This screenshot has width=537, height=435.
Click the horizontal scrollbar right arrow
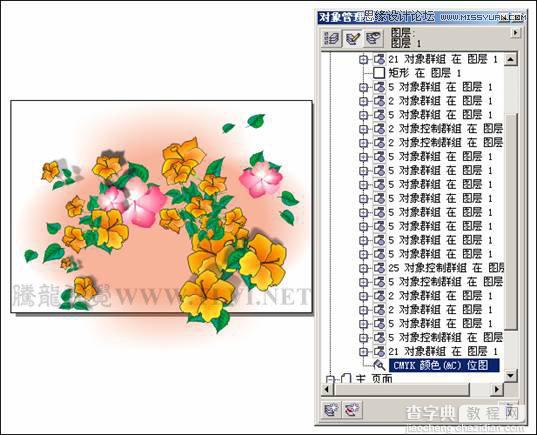497,389
